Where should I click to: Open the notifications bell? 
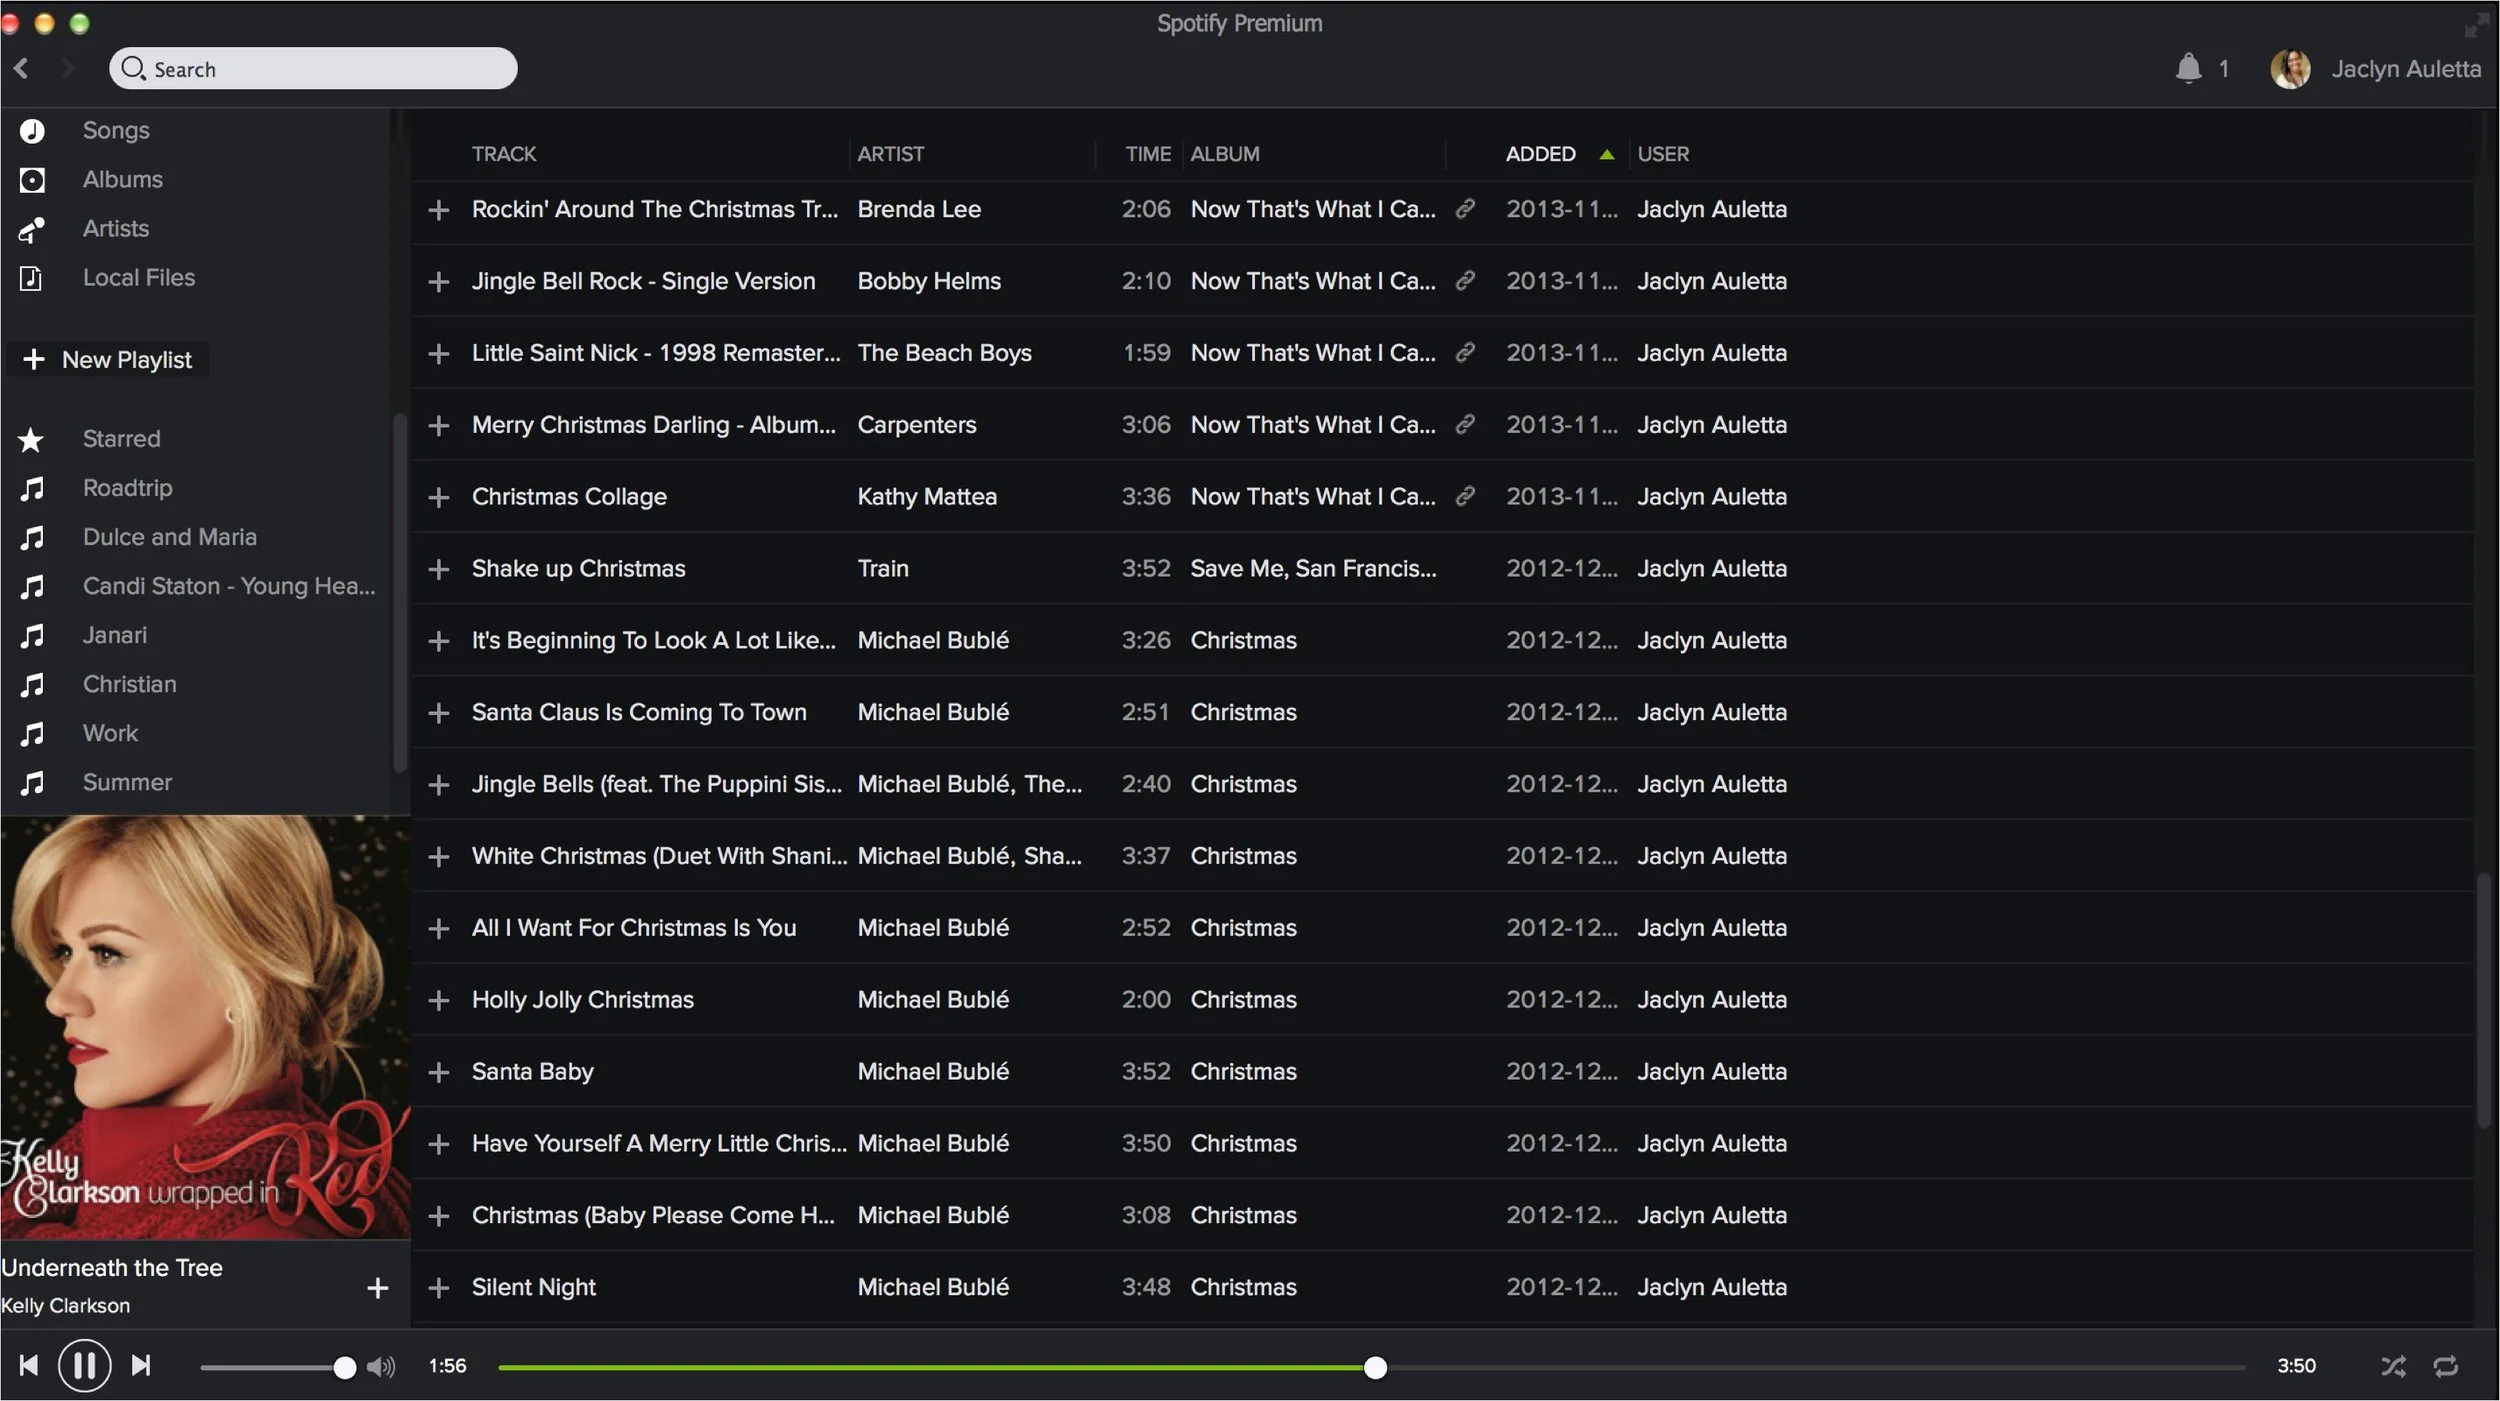point(2188,68)
